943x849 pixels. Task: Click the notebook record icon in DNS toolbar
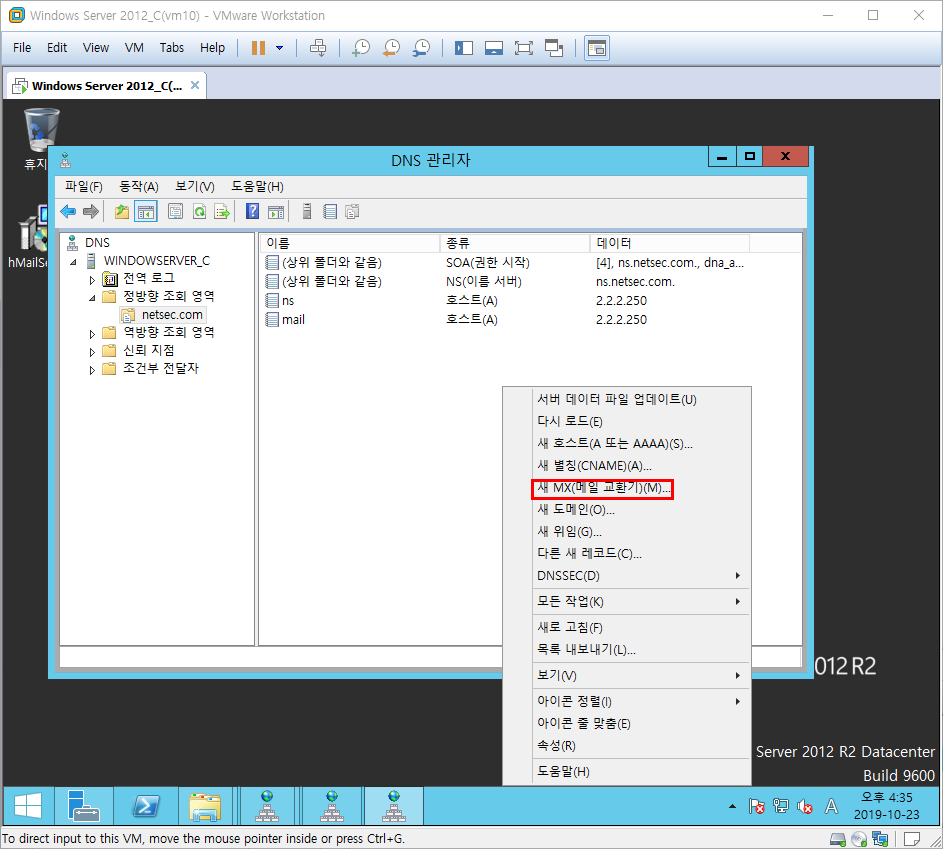[330, 212]
